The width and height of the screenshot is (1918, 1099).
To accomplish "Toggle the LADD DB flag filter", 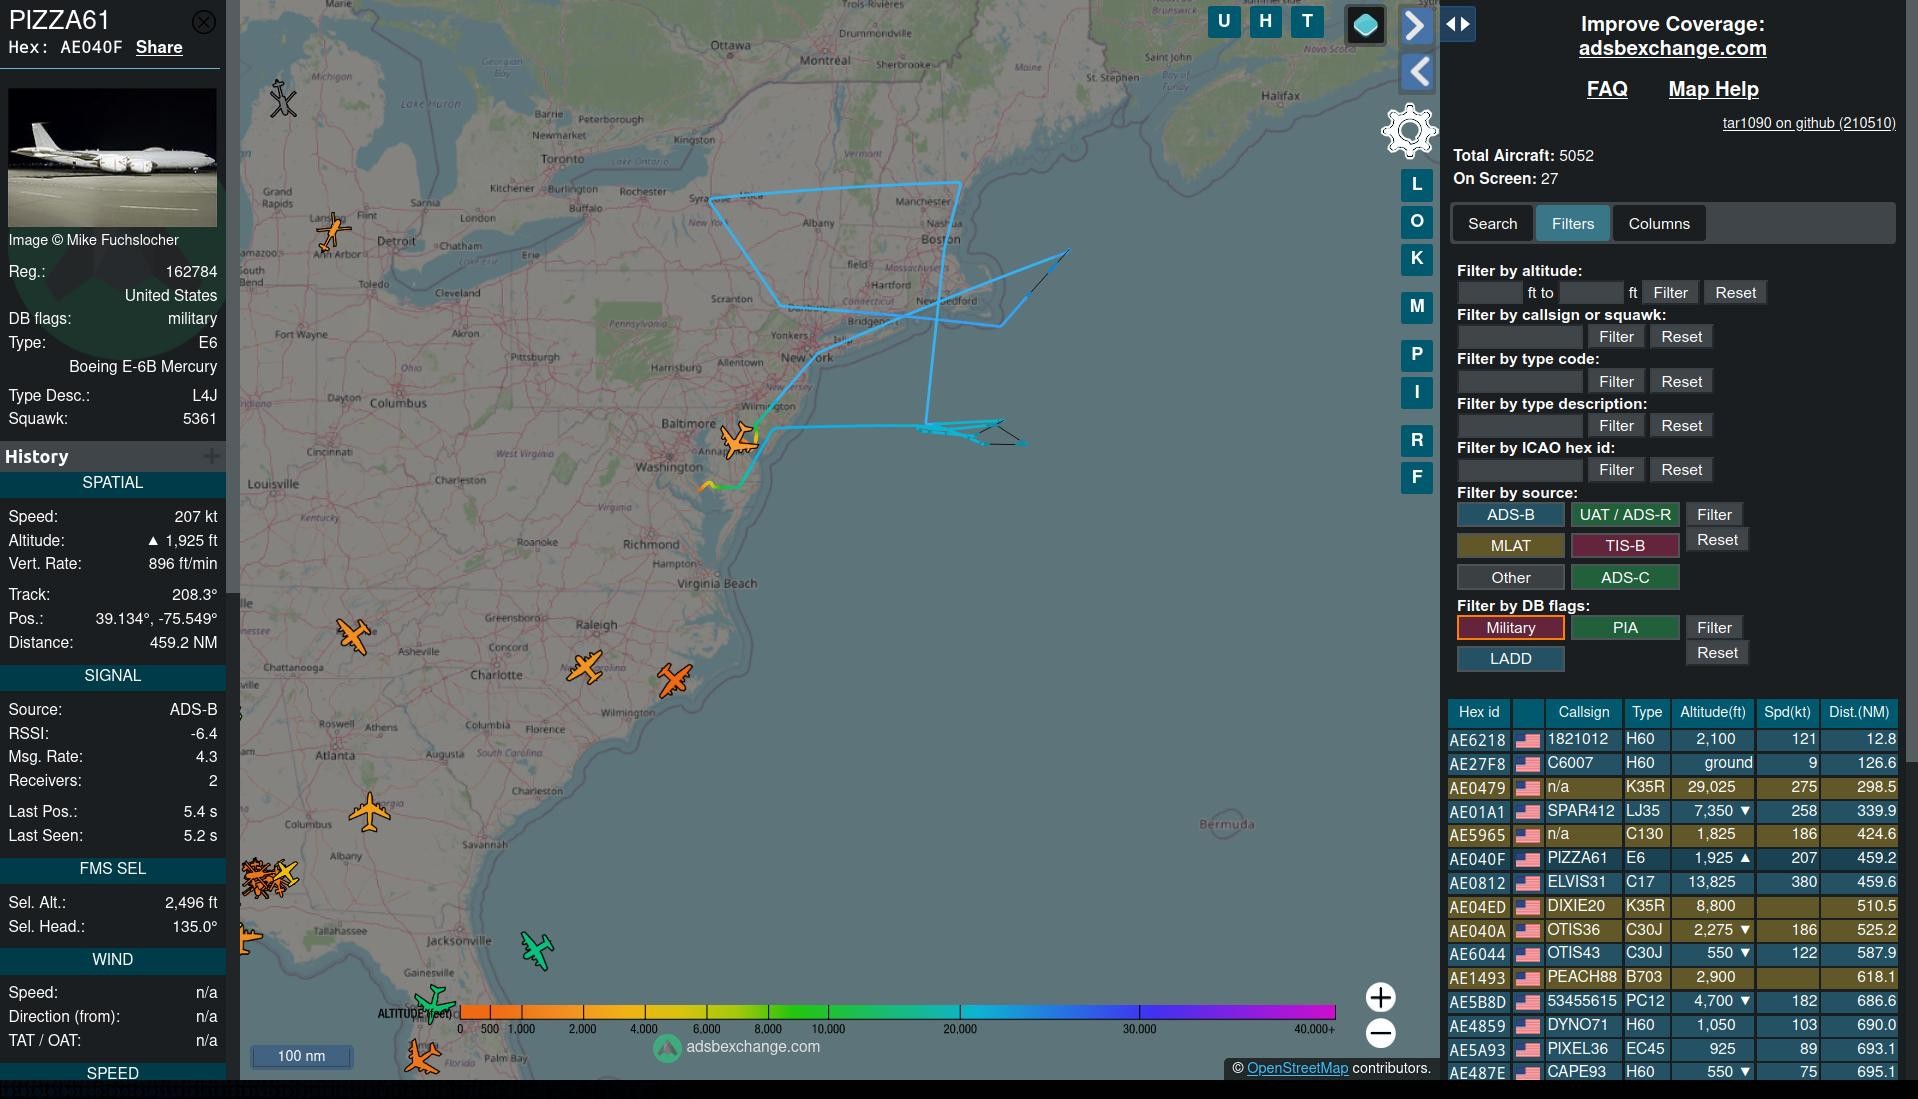I will point(1510,659).
